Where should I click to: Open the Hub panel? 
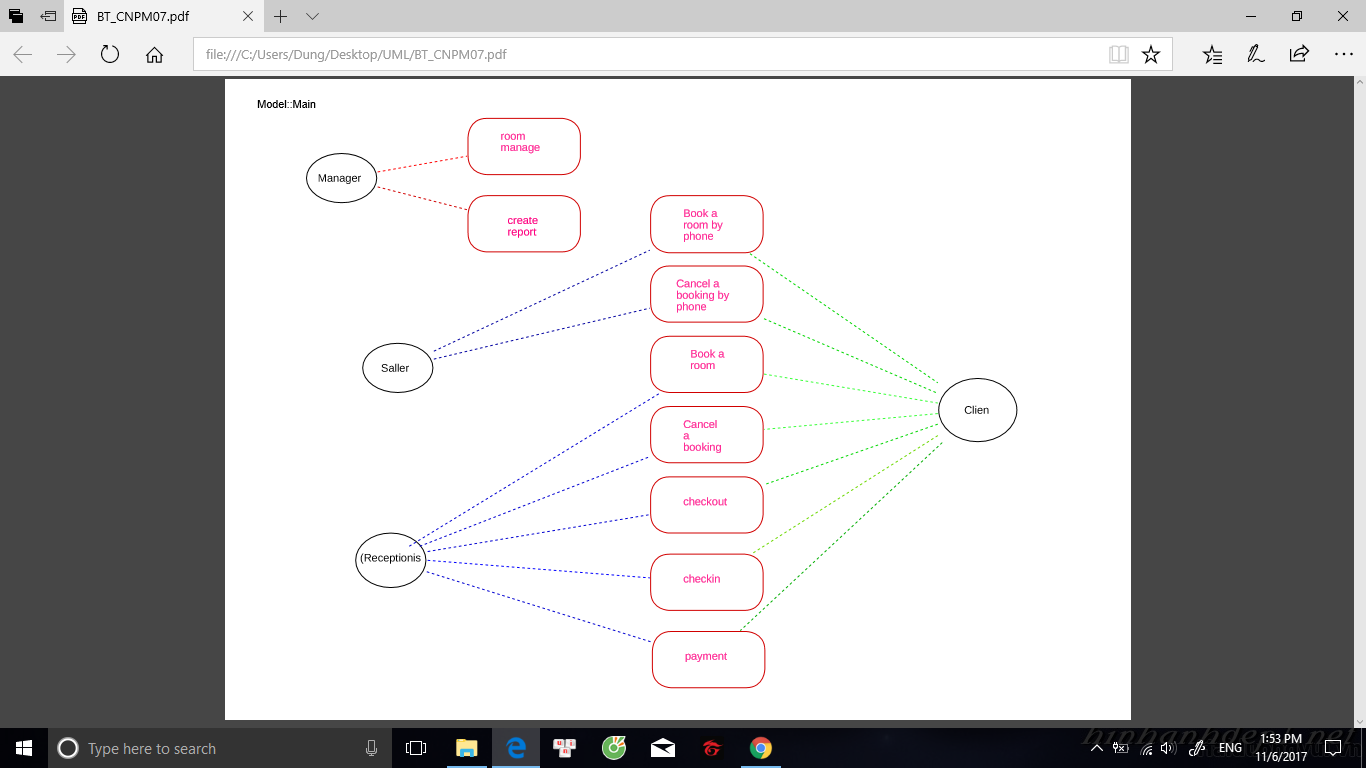coord(1212,54)
